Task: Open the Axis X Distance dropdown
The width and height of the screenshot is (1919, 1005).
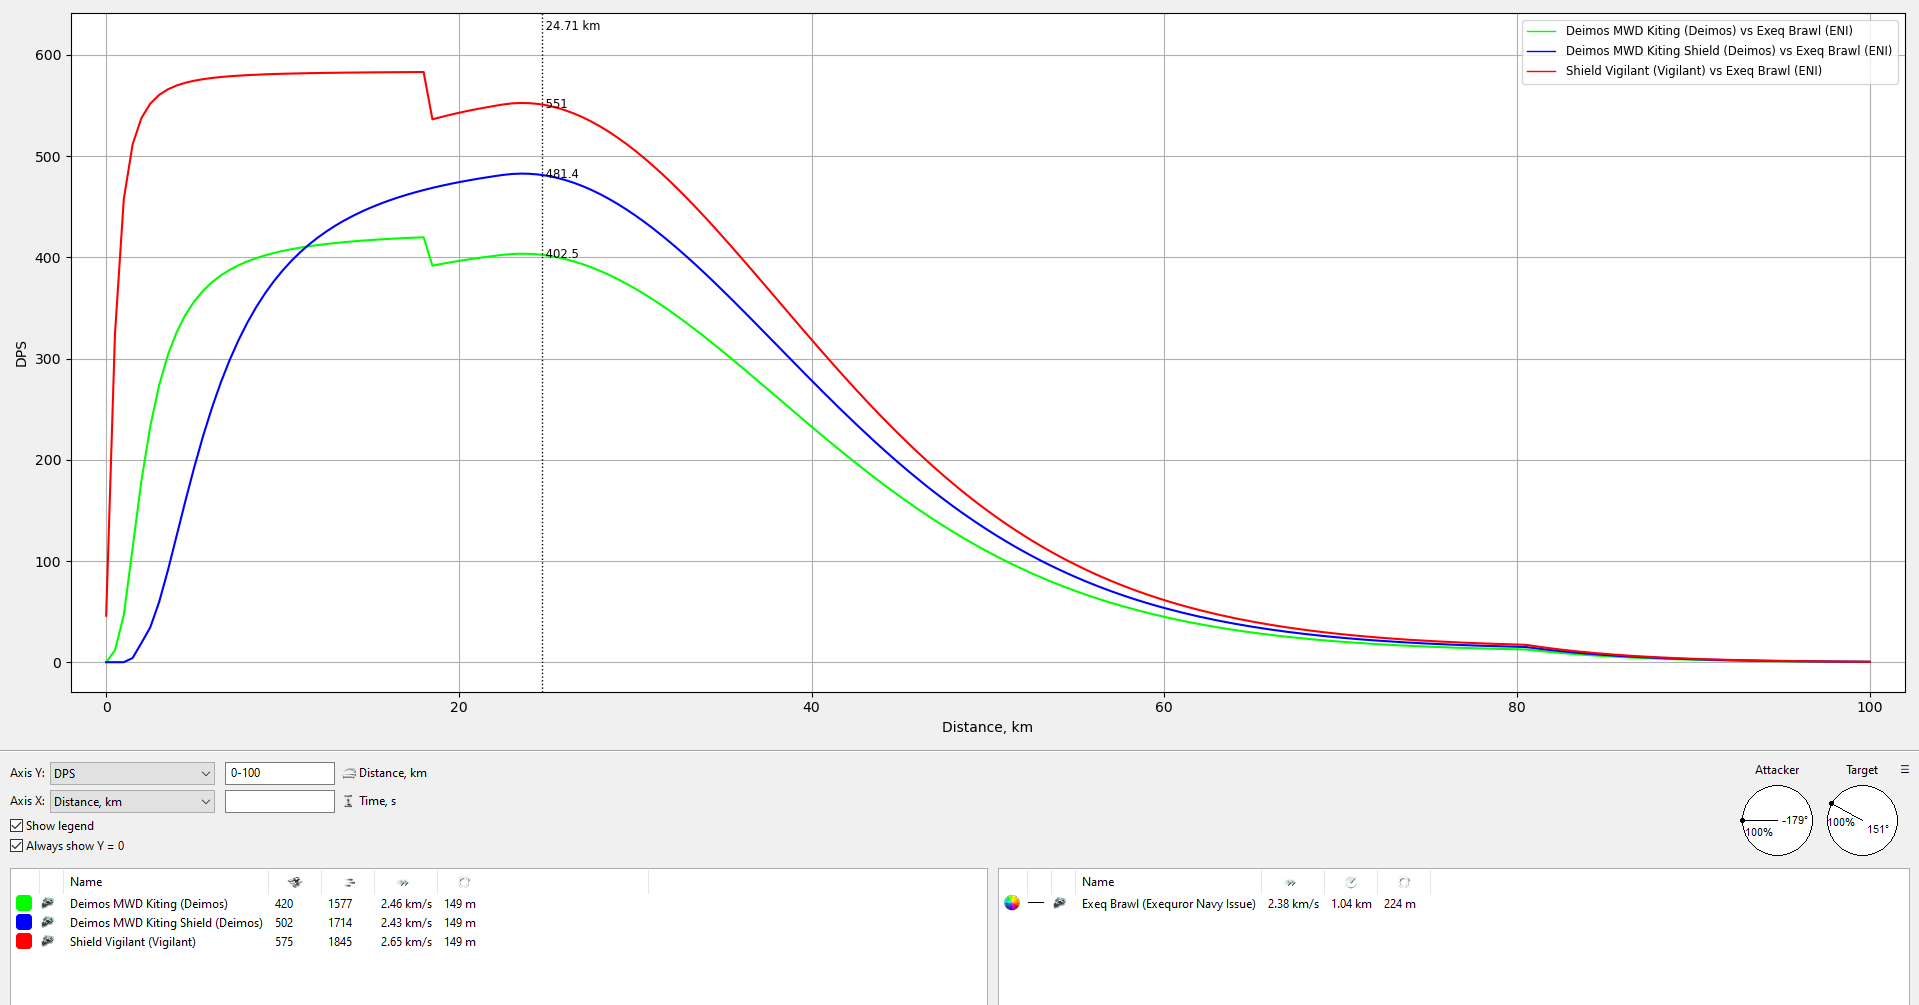Action: click(x=132, y=801)
